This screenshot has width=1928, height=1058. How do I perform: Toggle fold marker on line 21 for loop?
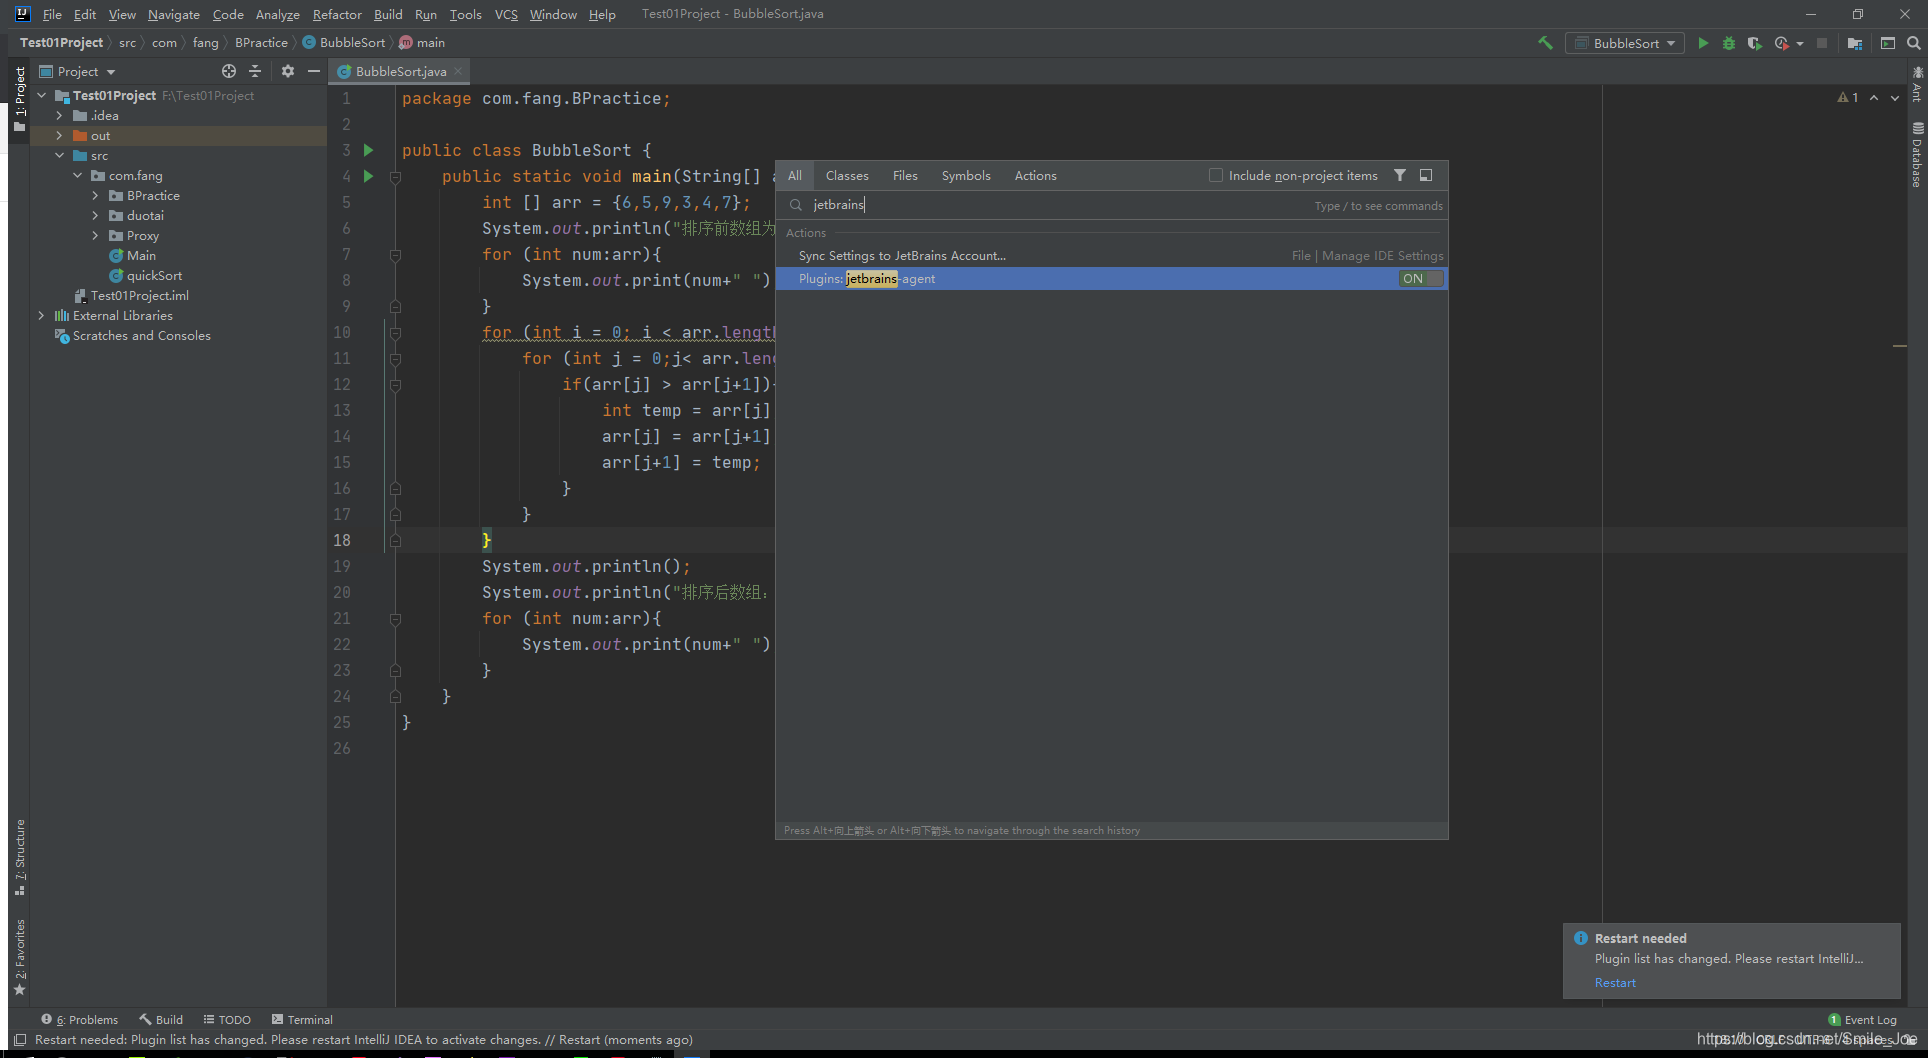[x=395, y=619]
